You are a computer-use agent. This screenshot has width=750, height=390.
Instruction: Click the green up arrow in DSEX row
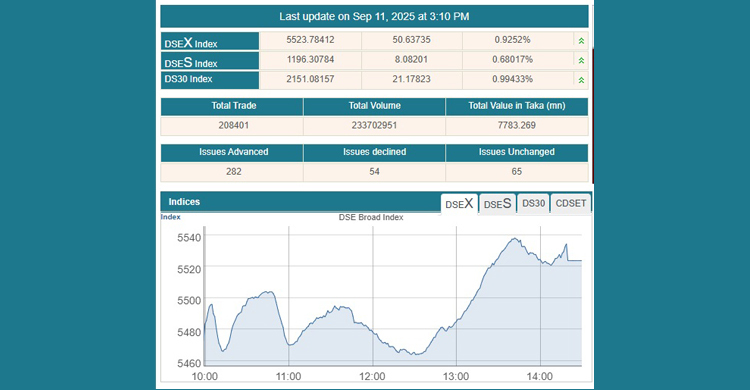click(581, 41)
